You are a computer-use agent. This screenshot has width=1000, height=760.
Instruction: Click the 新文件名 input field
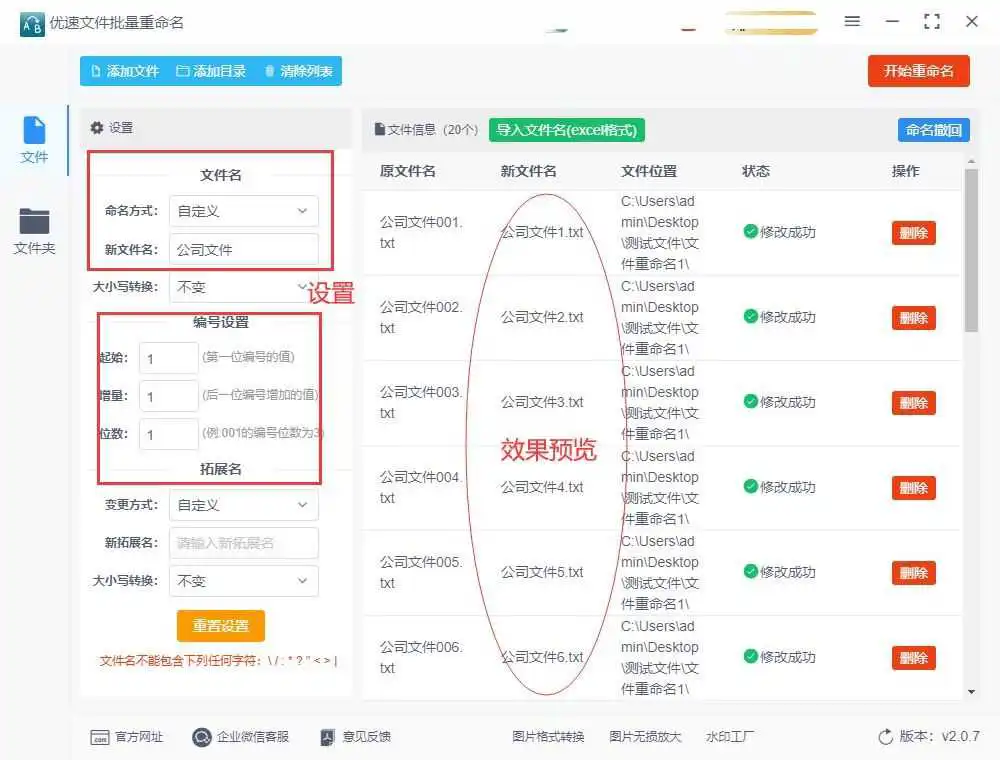pos(244,249)
